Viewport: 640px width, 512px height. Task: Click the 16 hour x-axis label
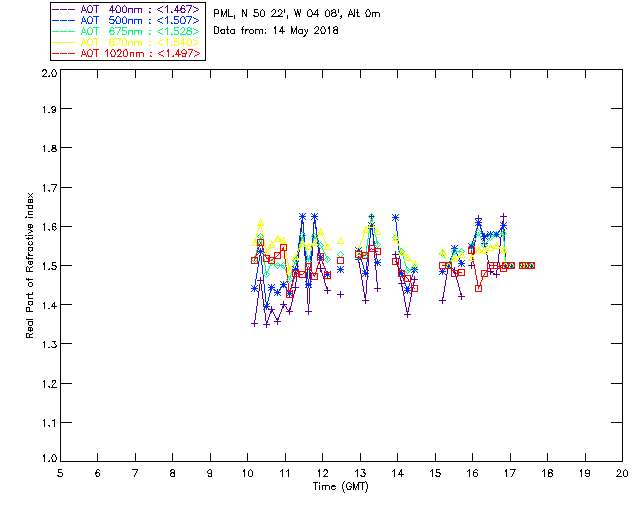(x=473, y=473)
